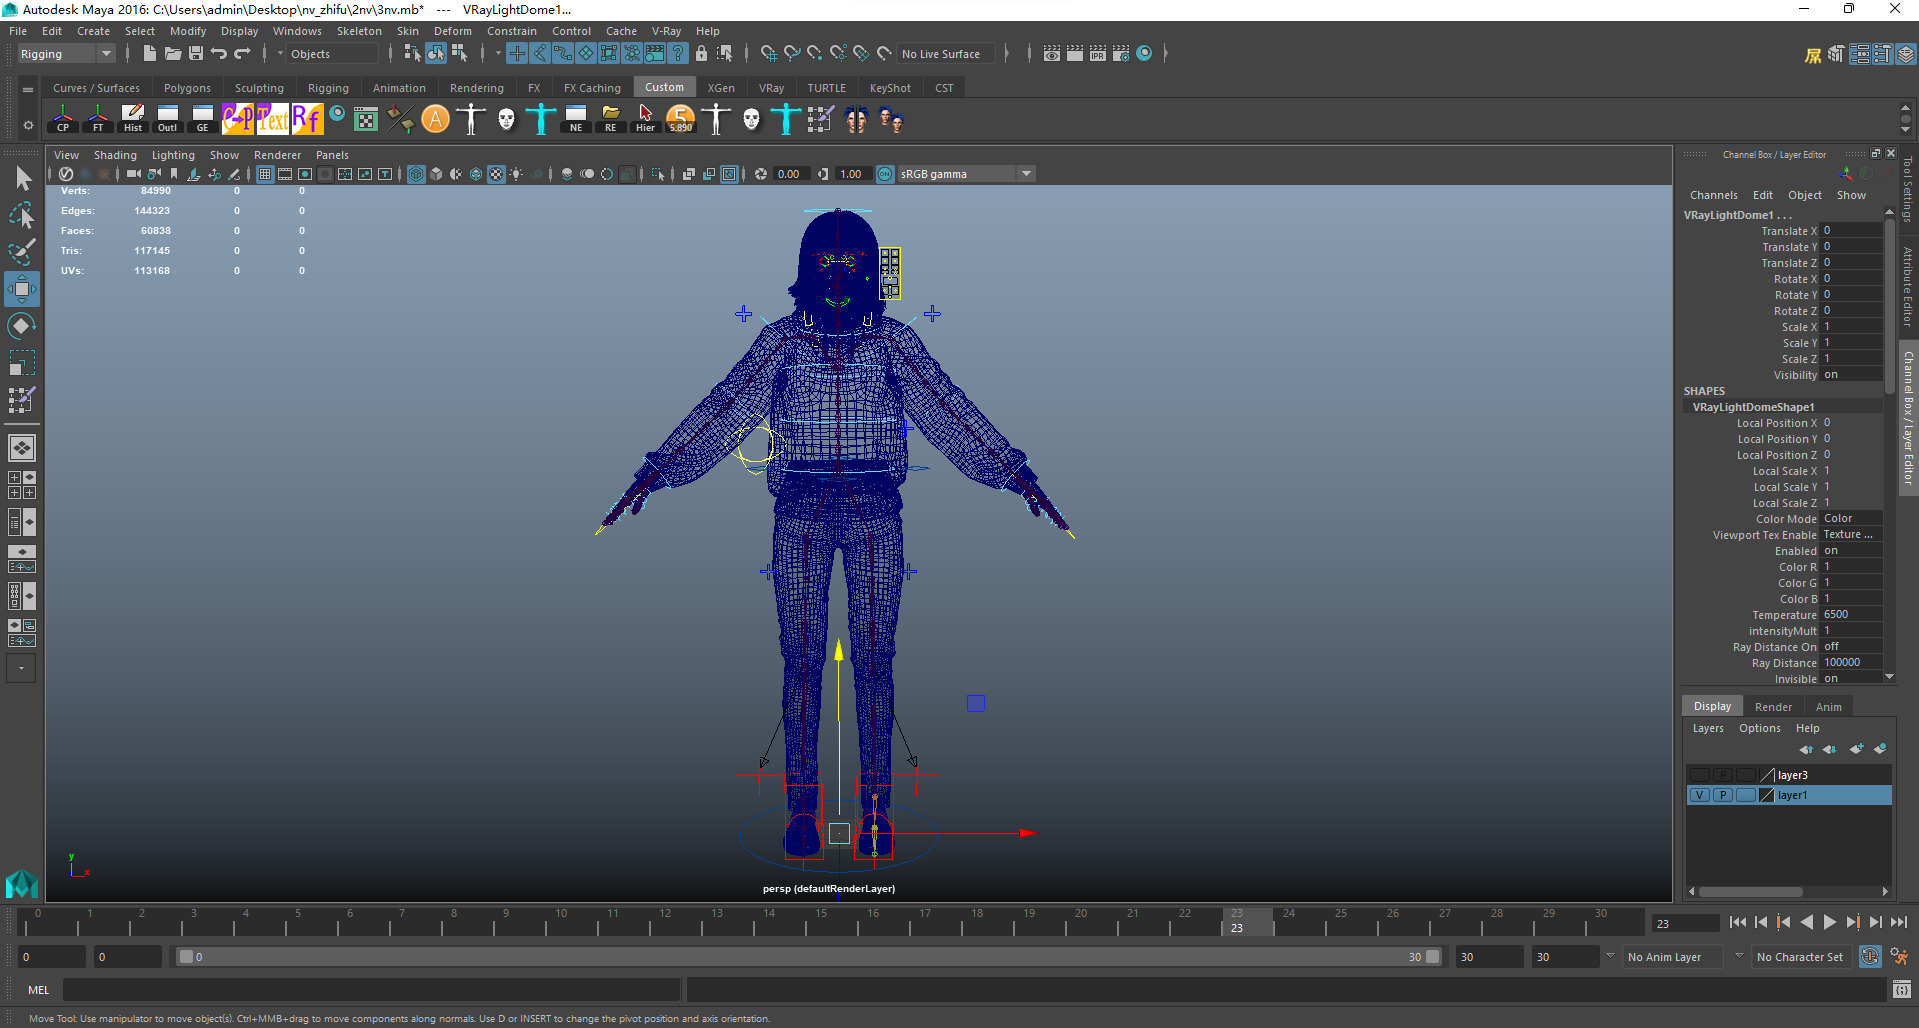This screenshot has width=1919, height=1028.
Task: Toggle selection lock padlock icon
Action: click(701, 53)
